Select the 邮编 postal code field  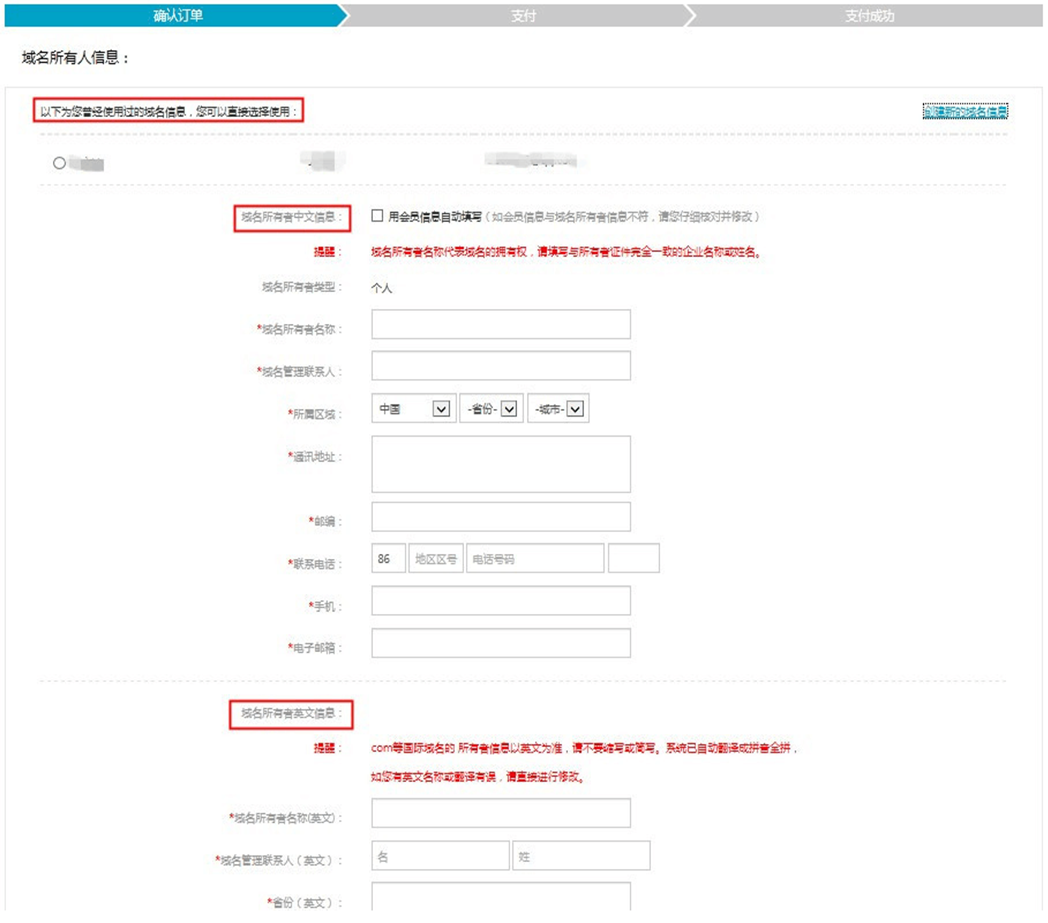click(500, 517)
